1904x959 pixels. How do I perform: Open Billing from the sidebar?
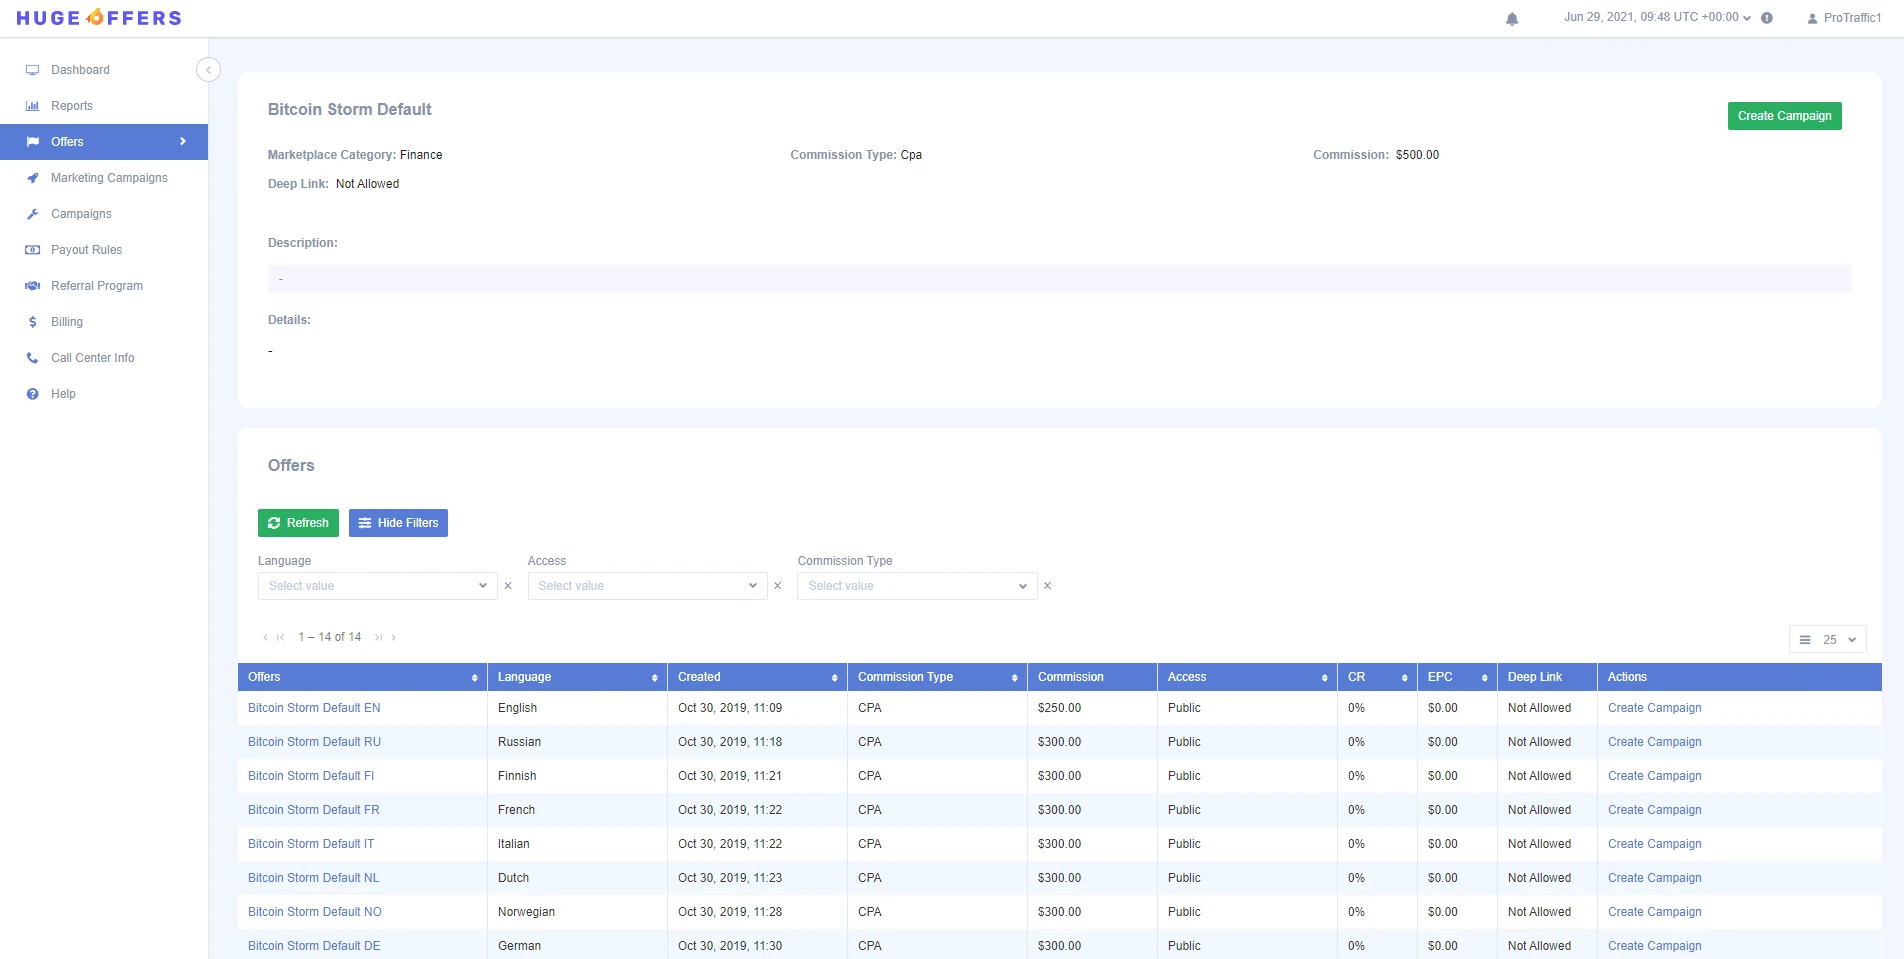(x=67, y=322)
